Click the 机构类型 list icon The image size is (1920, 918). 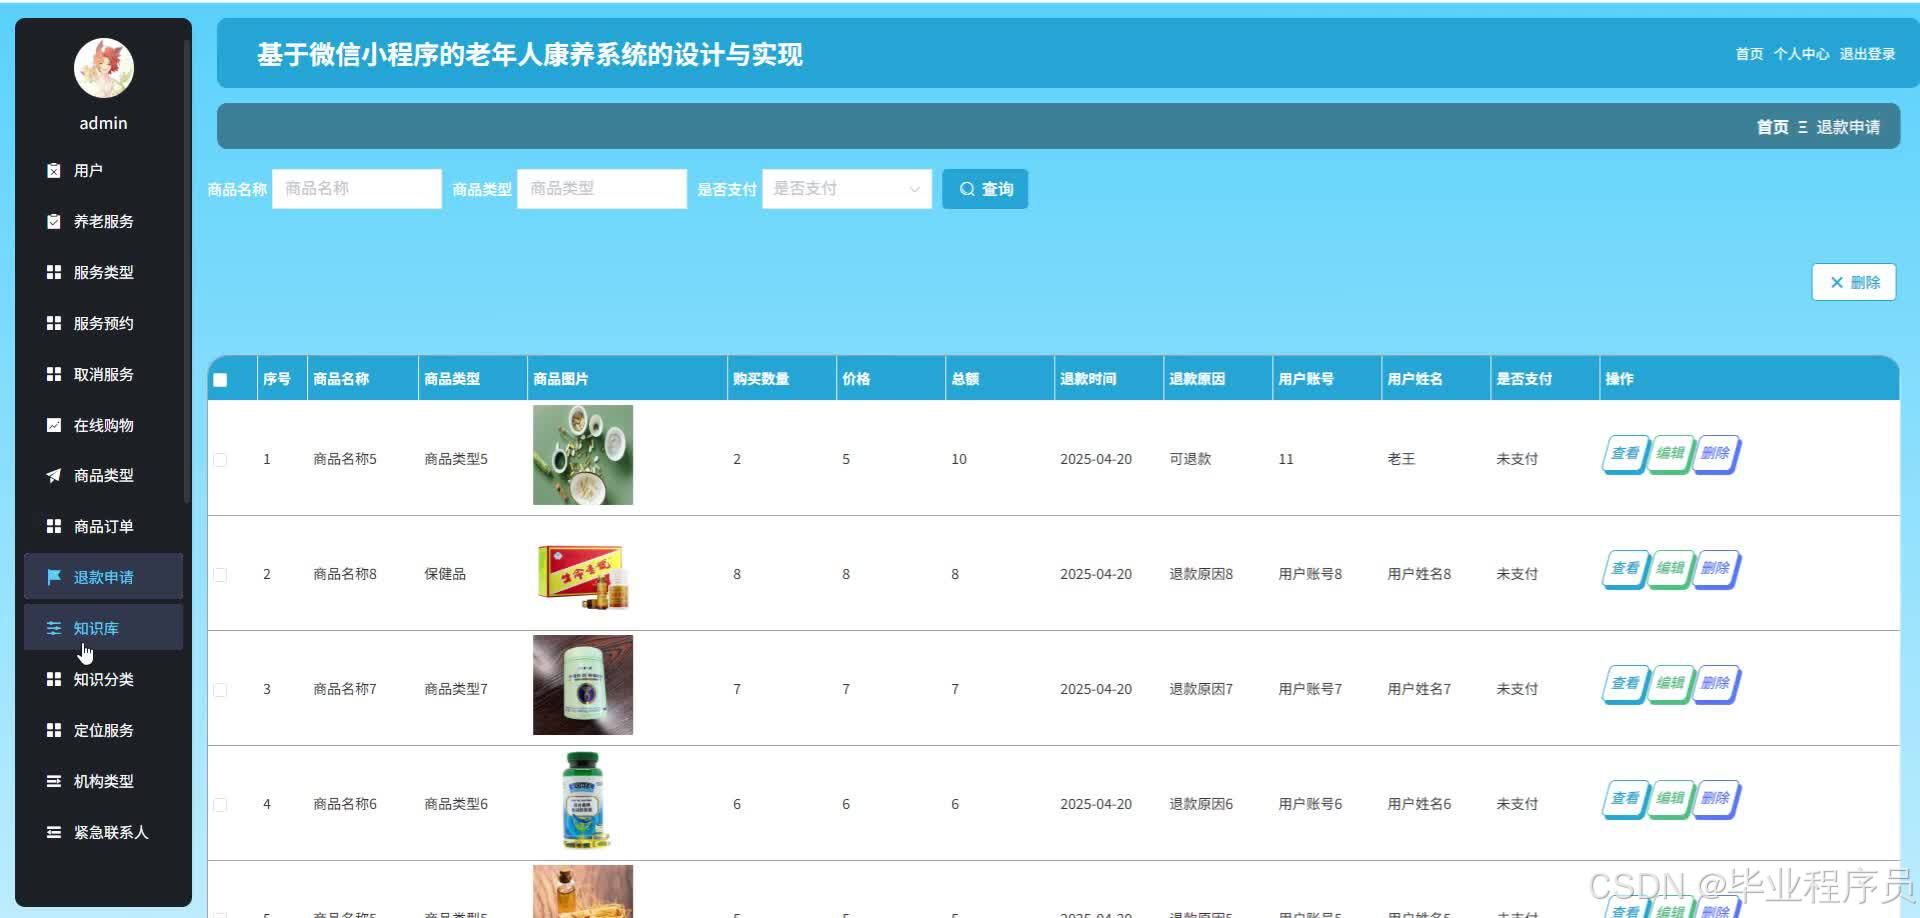click(54, 781)
